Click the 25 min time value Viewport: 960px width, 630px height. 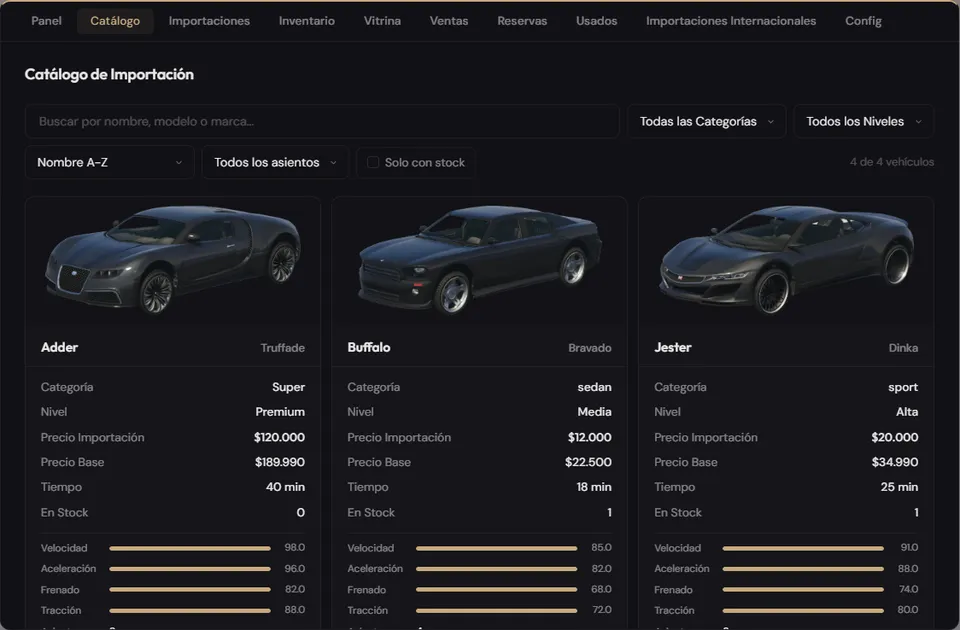pos(899,487)
